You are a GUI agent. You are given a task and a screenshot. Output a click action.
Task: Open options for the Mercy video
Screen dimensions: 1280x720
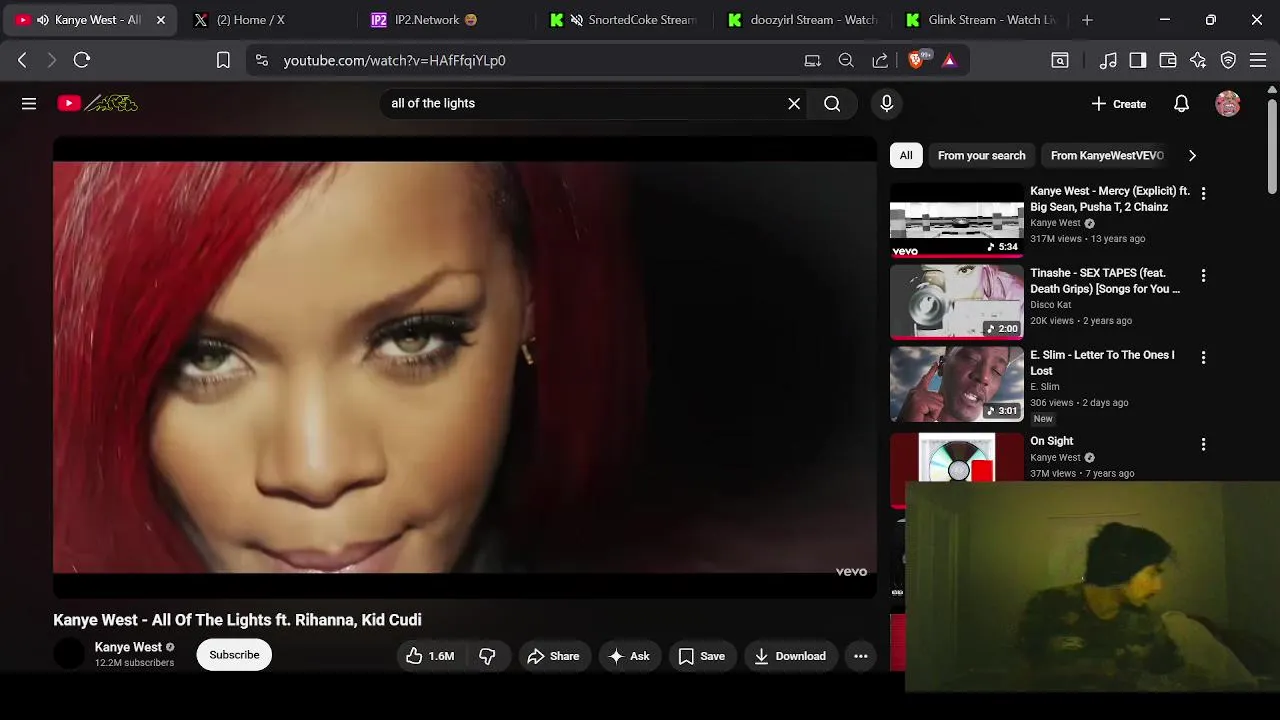tap(1203, 193)
